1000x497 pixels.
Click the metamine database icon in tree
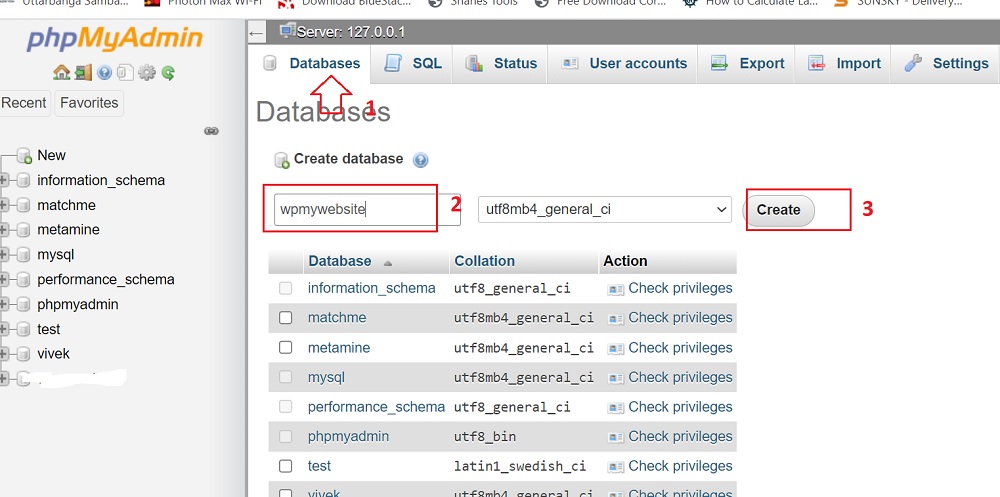[x=24, y=230]
